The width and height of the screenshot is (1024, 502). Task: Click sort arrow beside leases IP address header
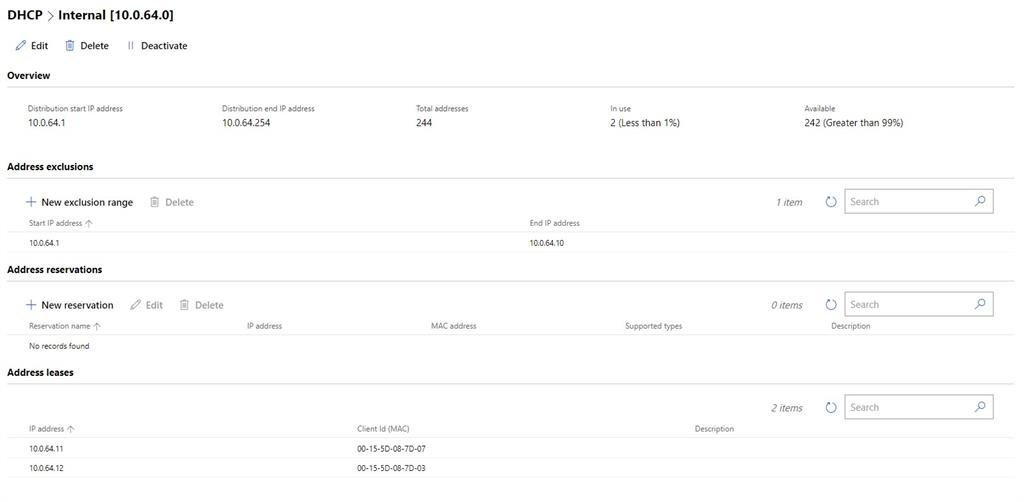(x=71, y=429)
